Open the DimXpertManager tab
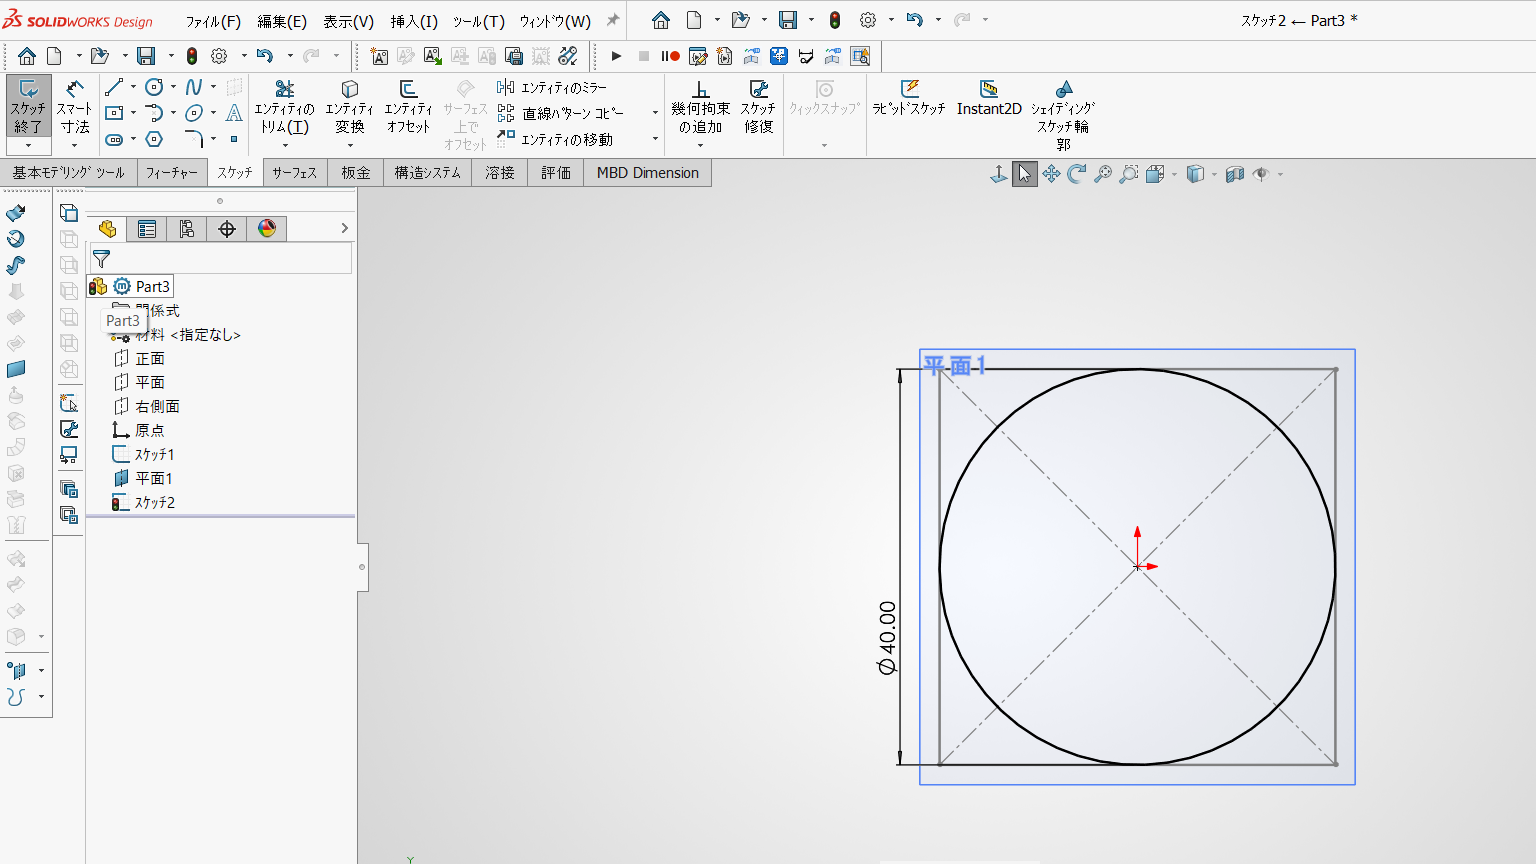Screen dimensions: 1536x864 coord(227,229)
